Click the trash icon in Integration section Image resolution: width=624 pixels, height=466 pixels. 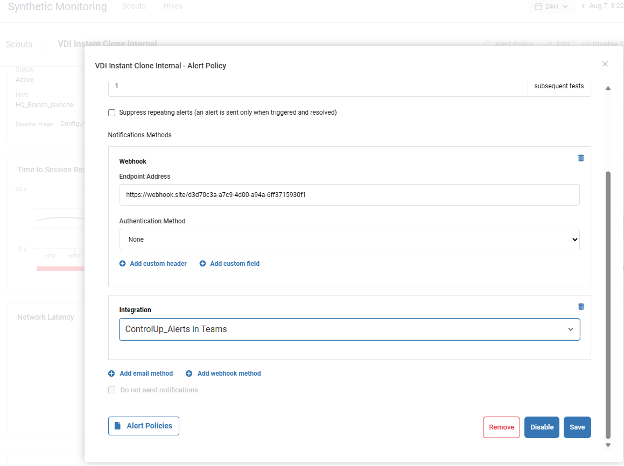tap(581, 307)
